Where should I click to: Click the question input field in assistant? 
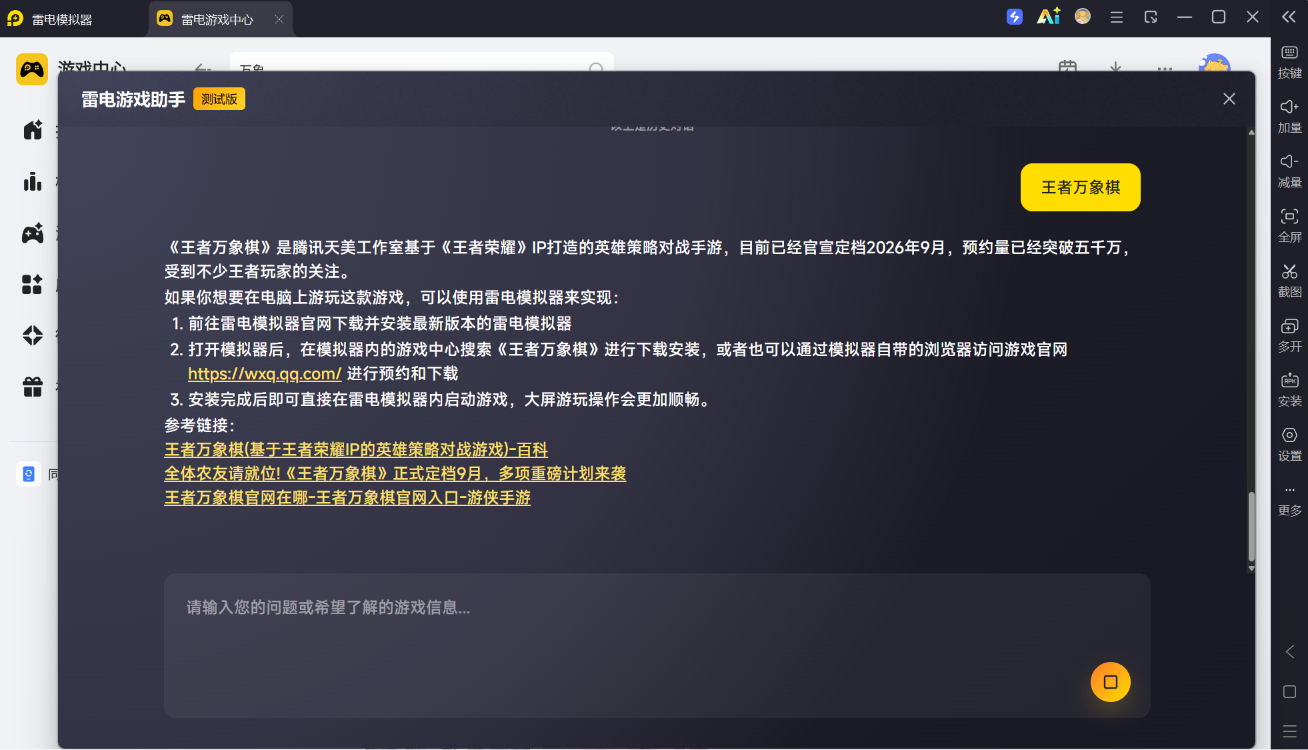(657, 645)
